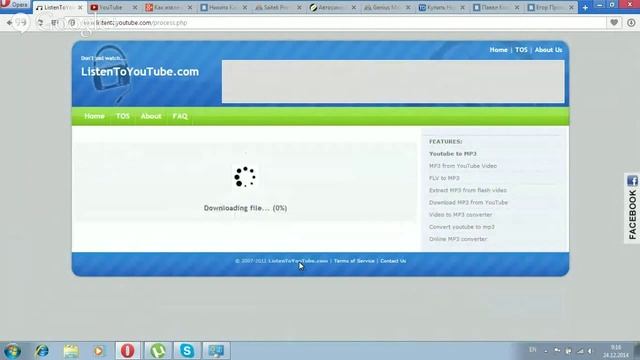Click 'Youtube to MP3' feature text

[x=453, y=154]
